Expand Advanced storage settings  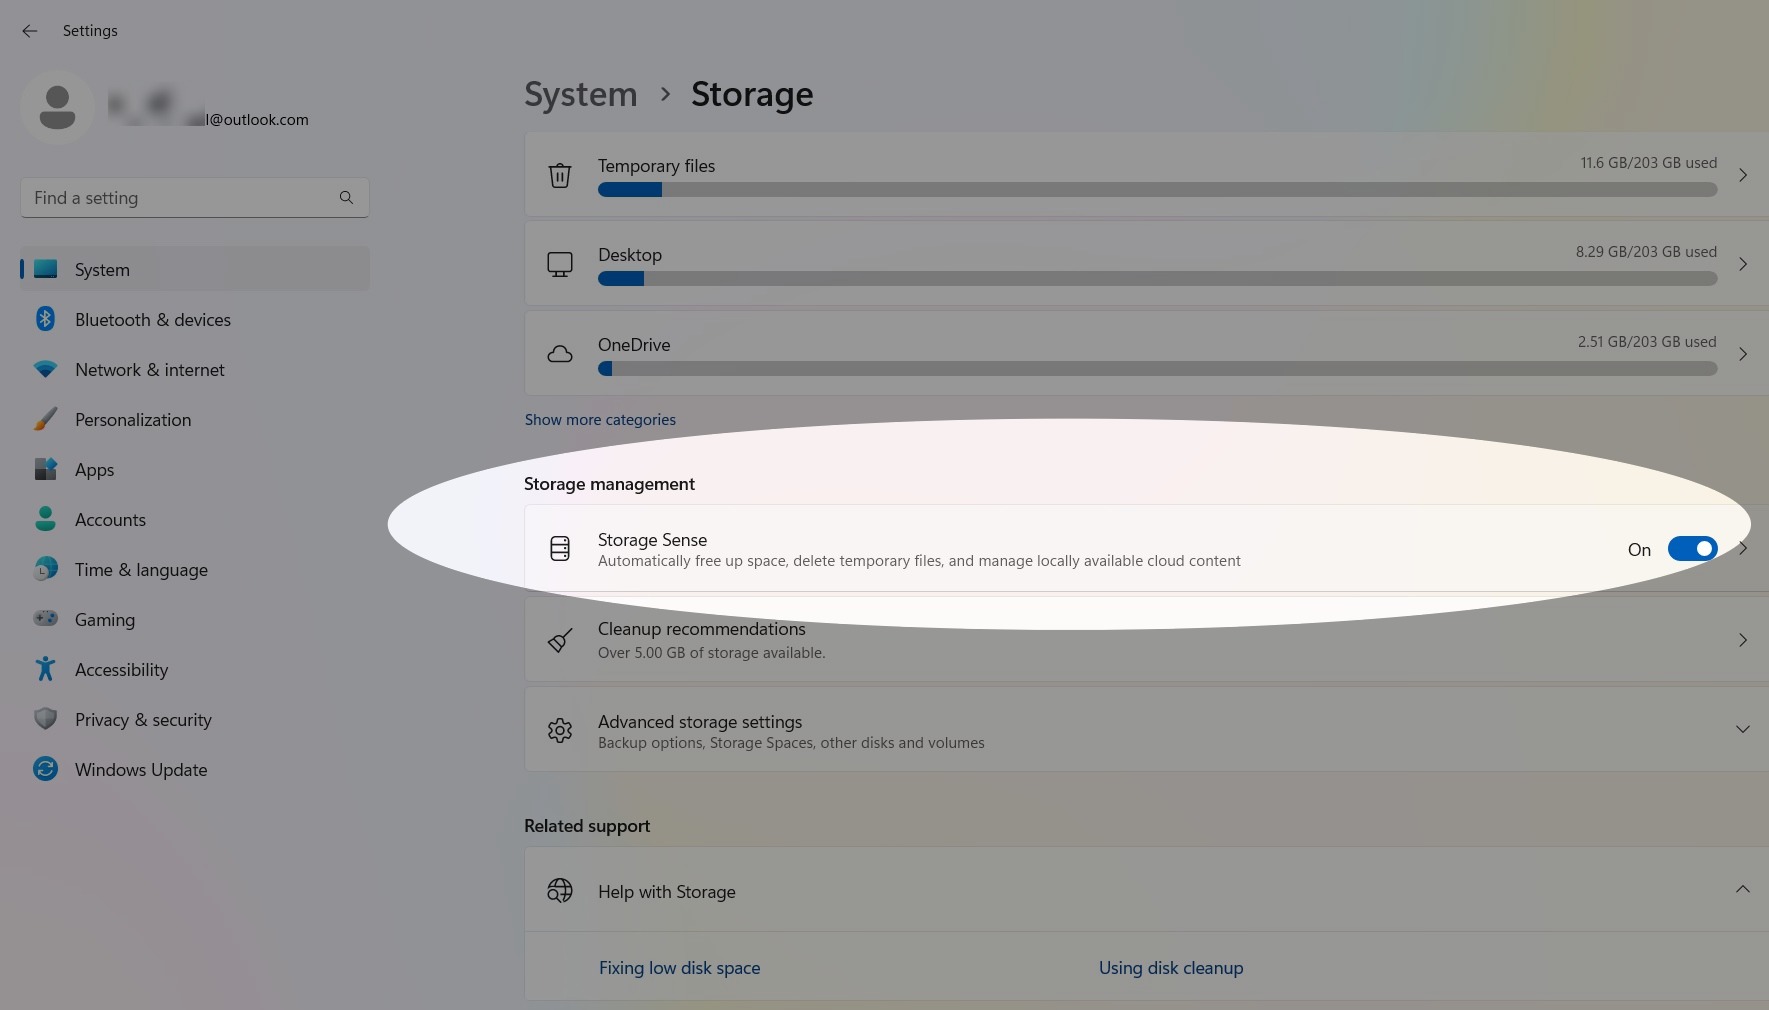click(1743, 730)
